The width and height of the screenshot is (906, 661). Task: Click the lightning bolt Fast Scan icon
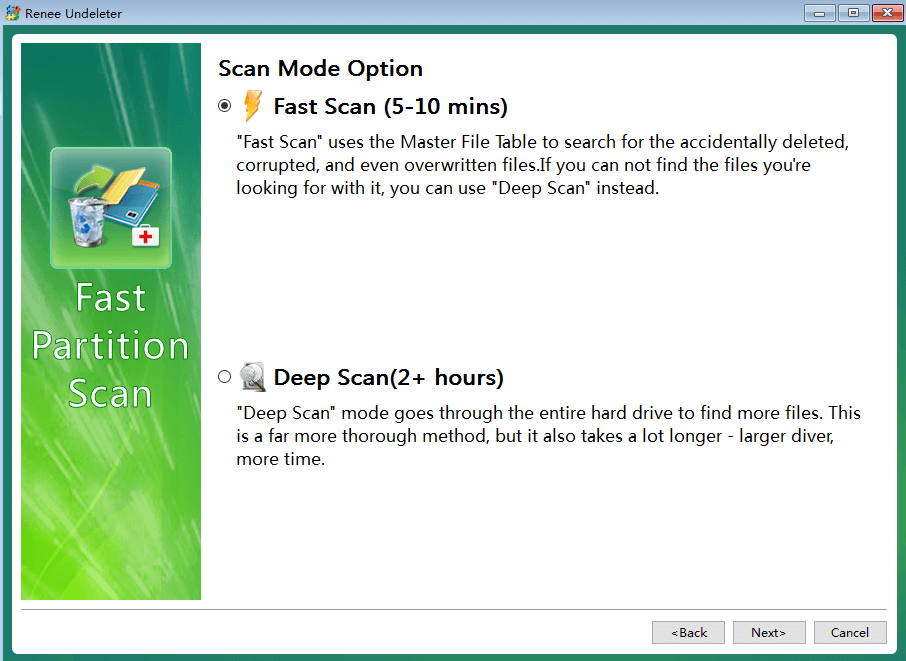click(x=253, y=105)
